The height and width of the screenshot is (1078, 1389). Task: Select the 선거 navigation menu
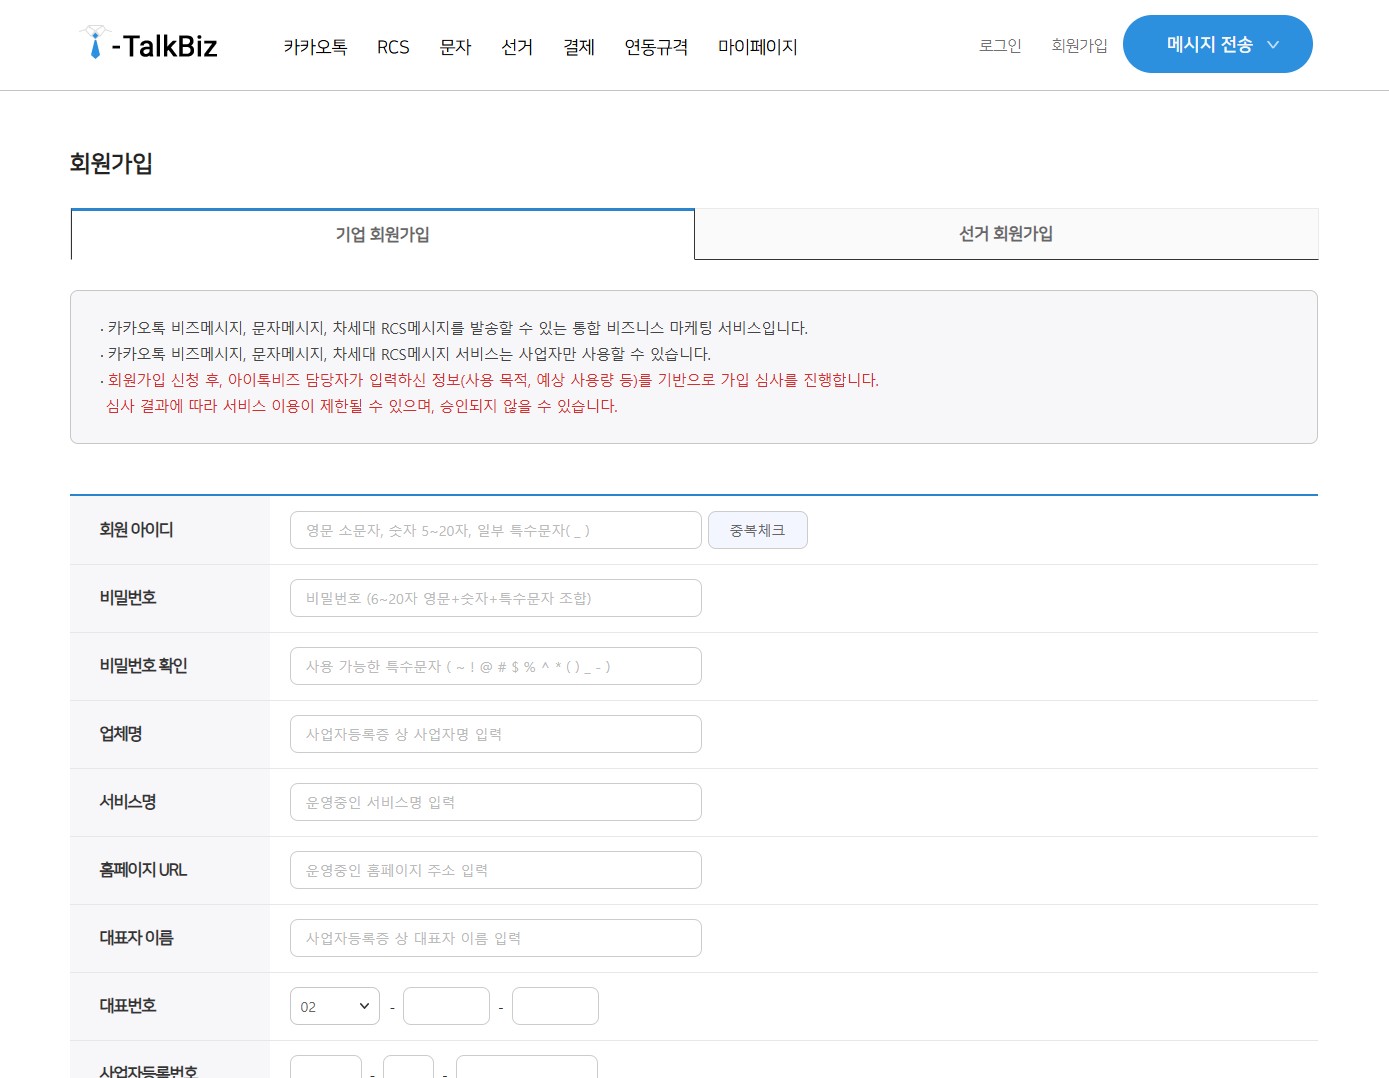pos(517,47)
